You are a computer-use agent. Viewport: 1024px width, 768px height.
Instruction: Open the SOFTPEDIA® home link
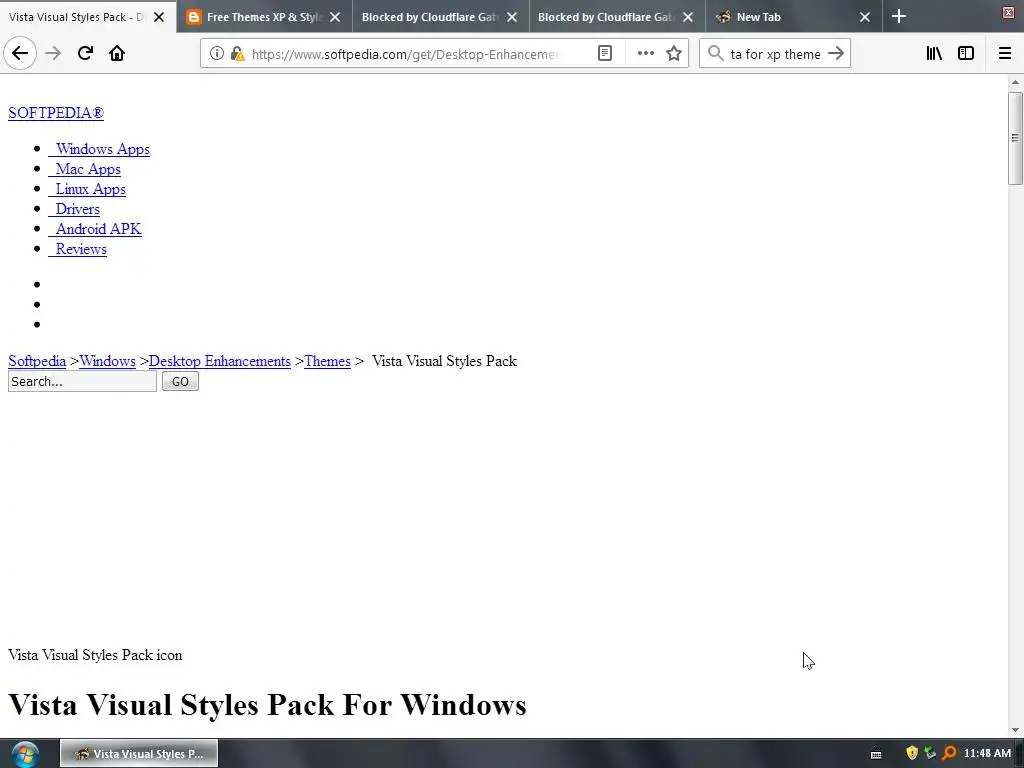(56, 113)
